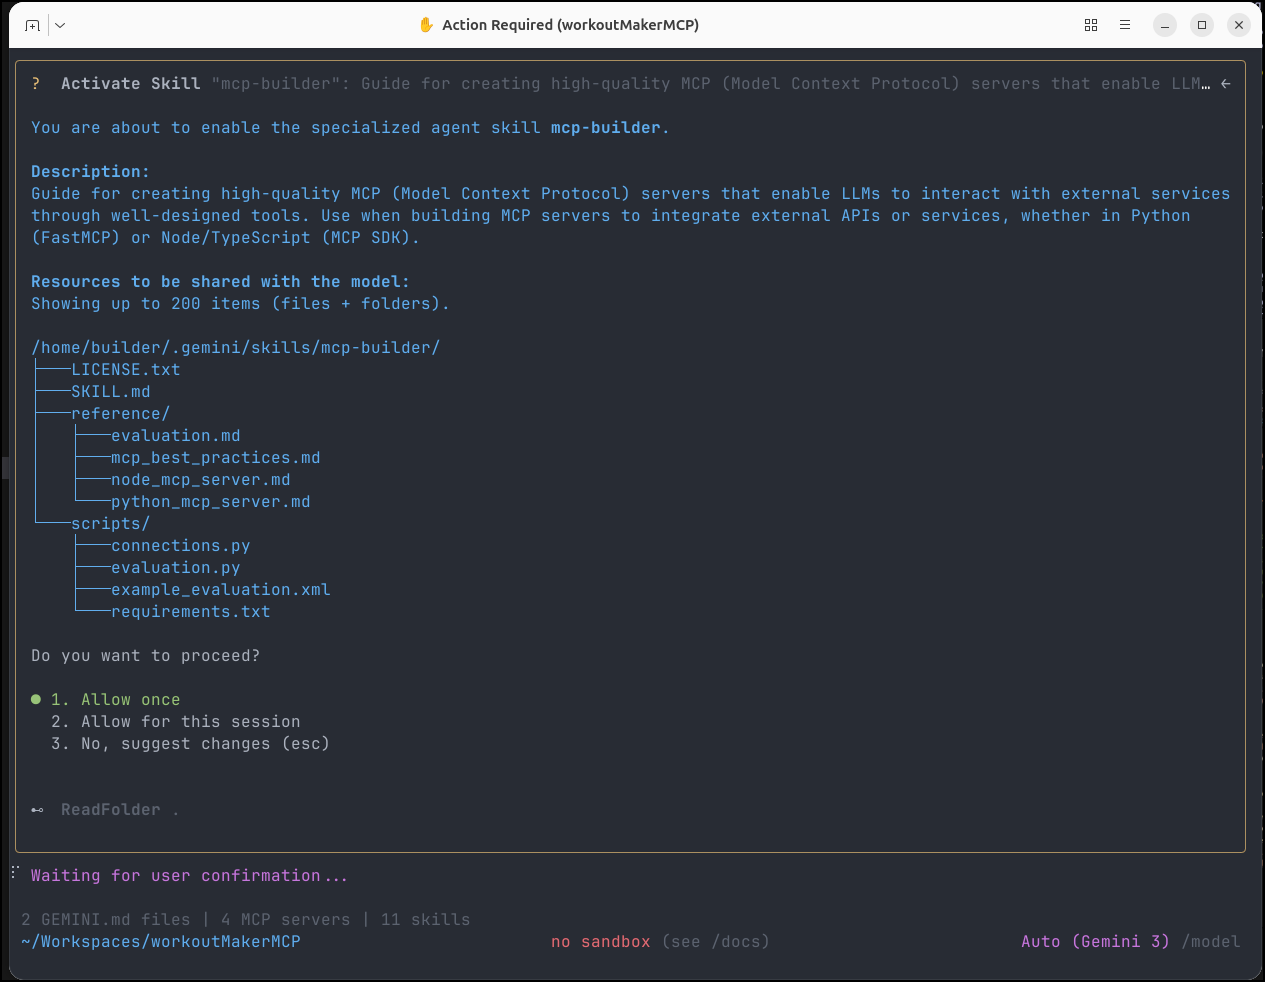Click the reference/ folder in the tree
Viewport: 1265px width, 982px height.
point(120,414)
